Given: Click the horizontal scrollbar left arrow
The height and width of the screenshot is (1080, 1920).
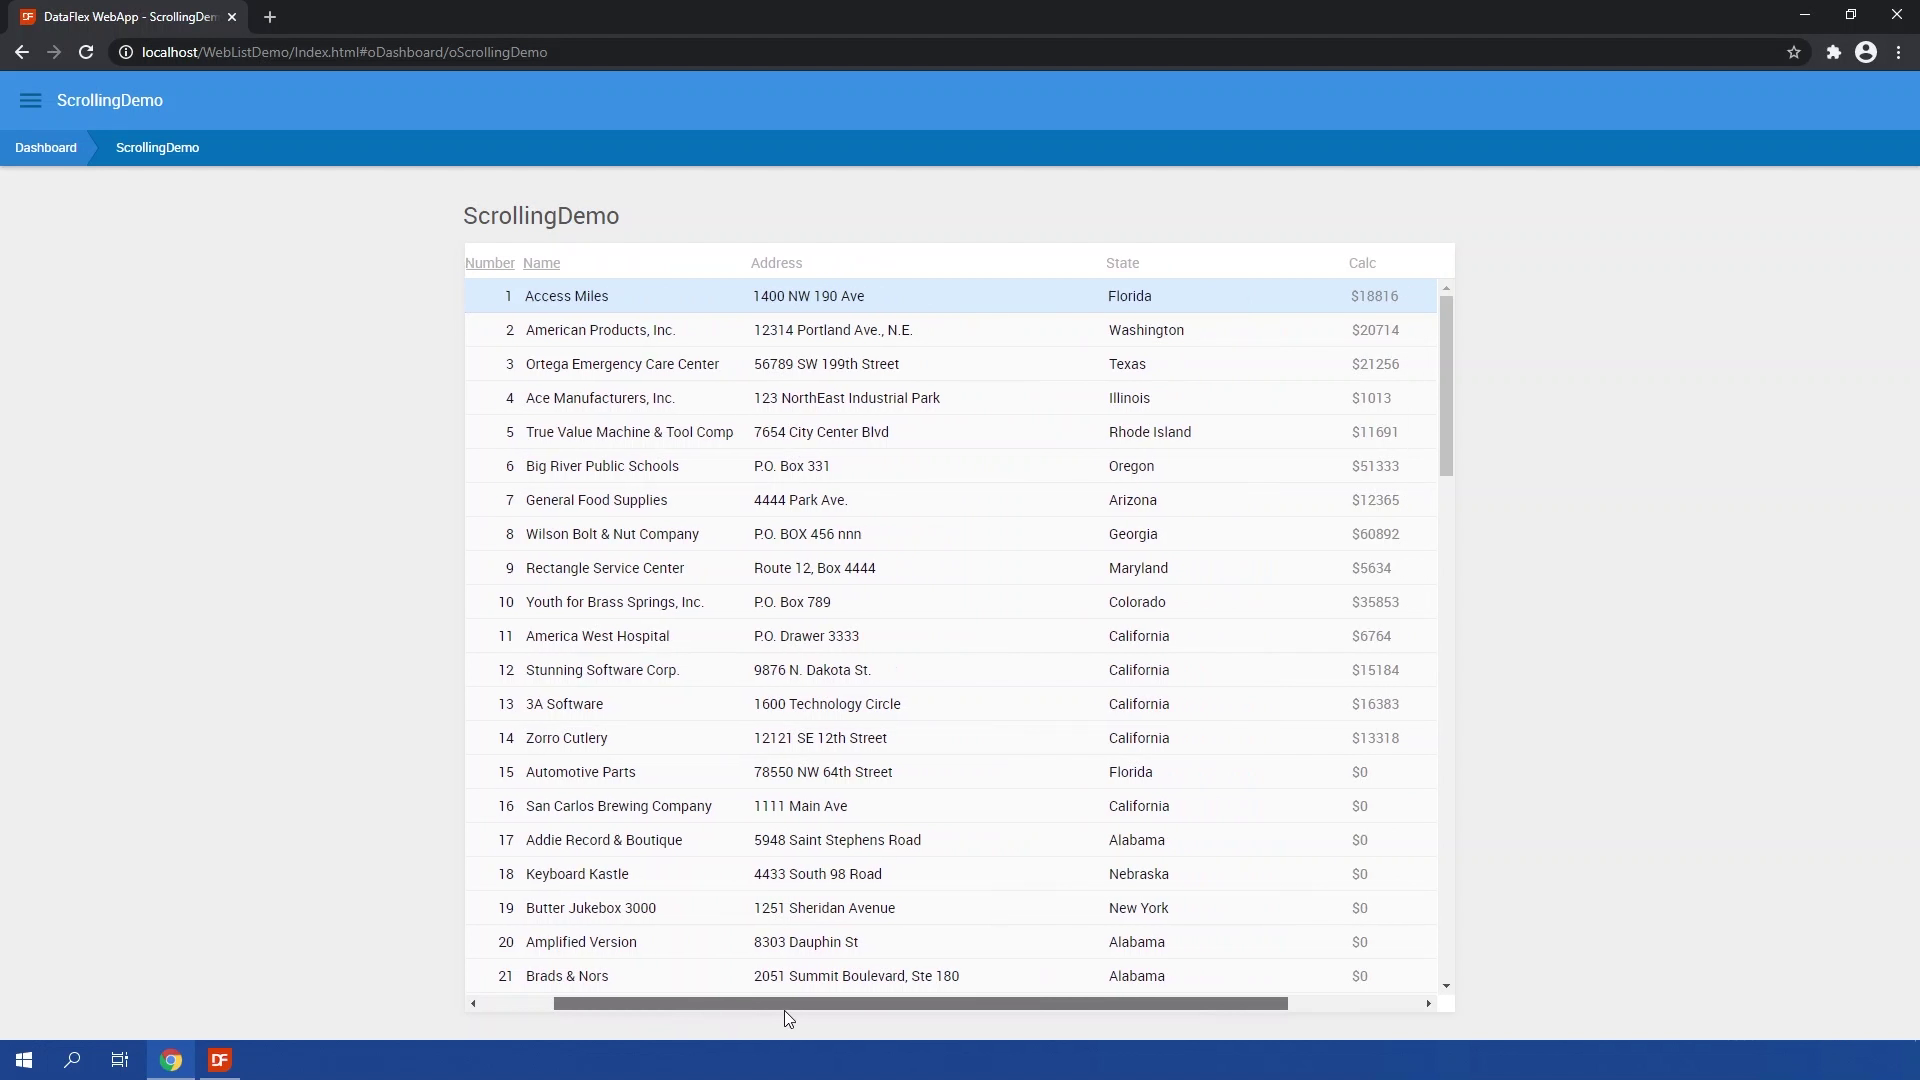Looking at the screenshot, I should pos(473,1003).
